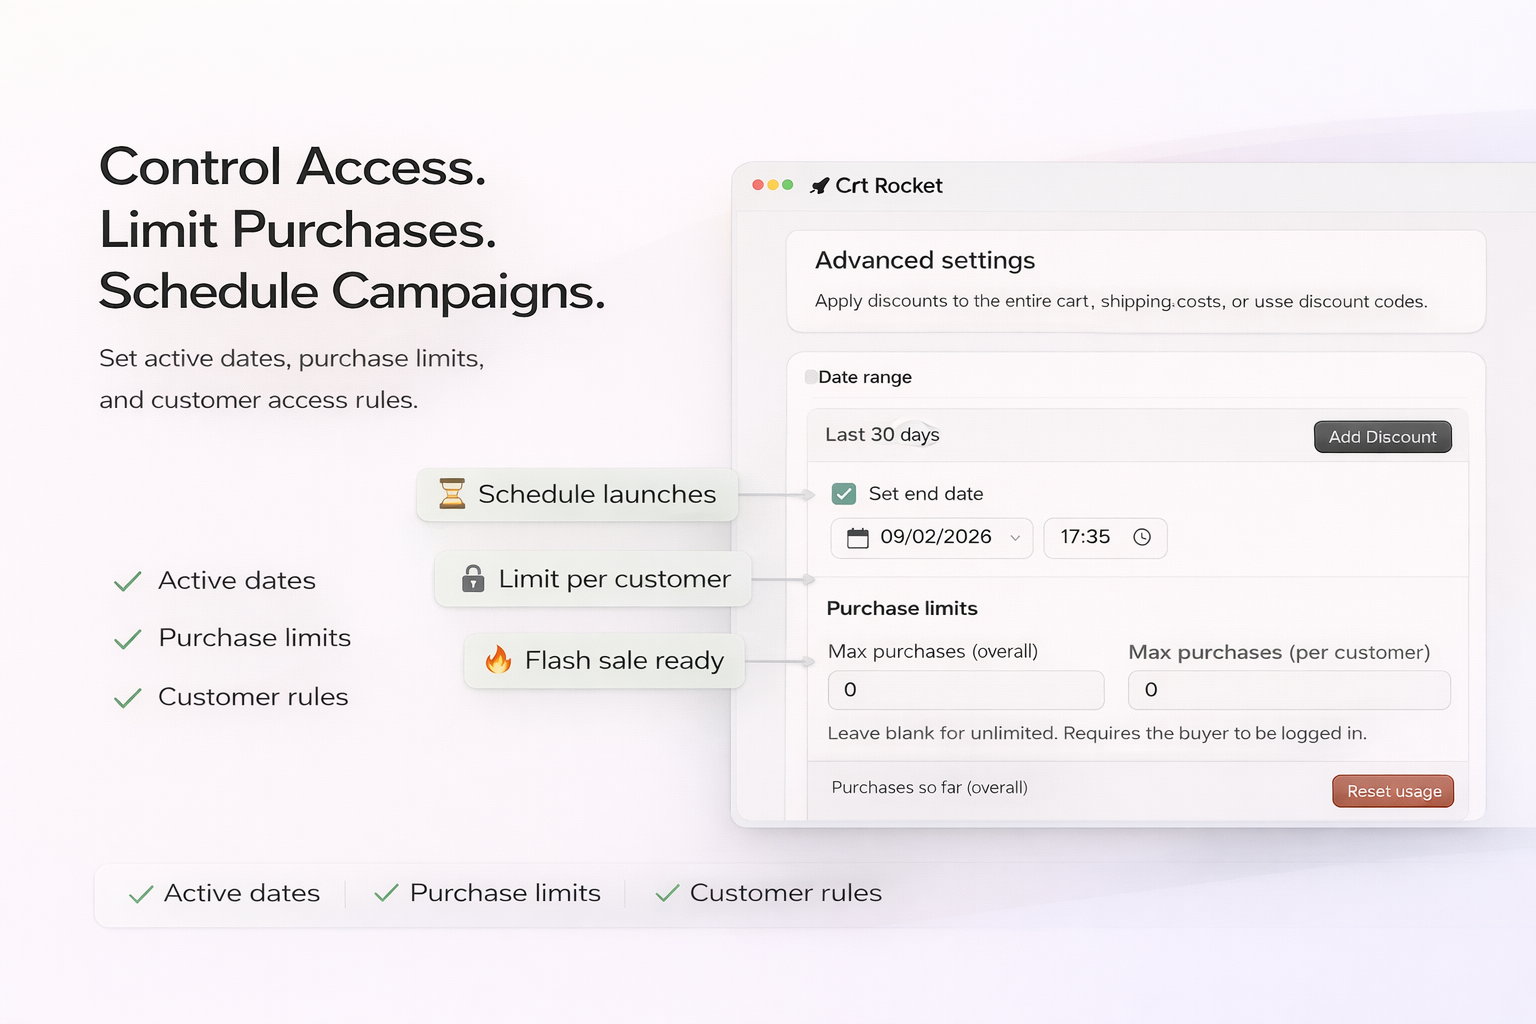1536x1024 pixels.
Task: Select the Schedule launches feature pill
Action: pyautogui.click(x=577, y=494)
